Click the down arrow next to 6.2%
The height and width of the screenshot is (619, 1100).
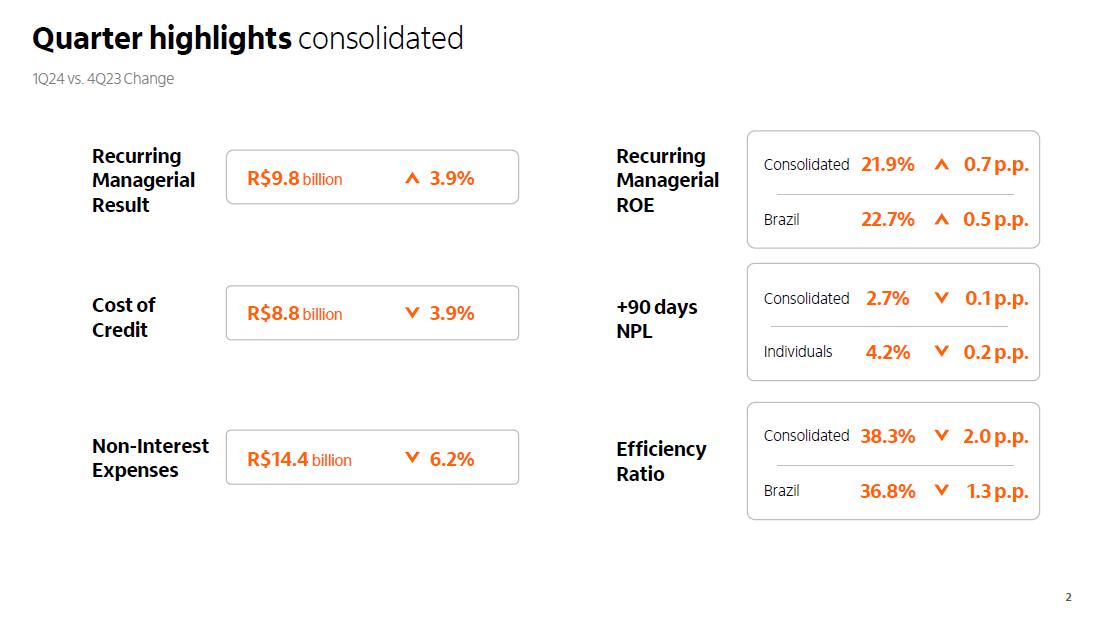click(412, 458)
